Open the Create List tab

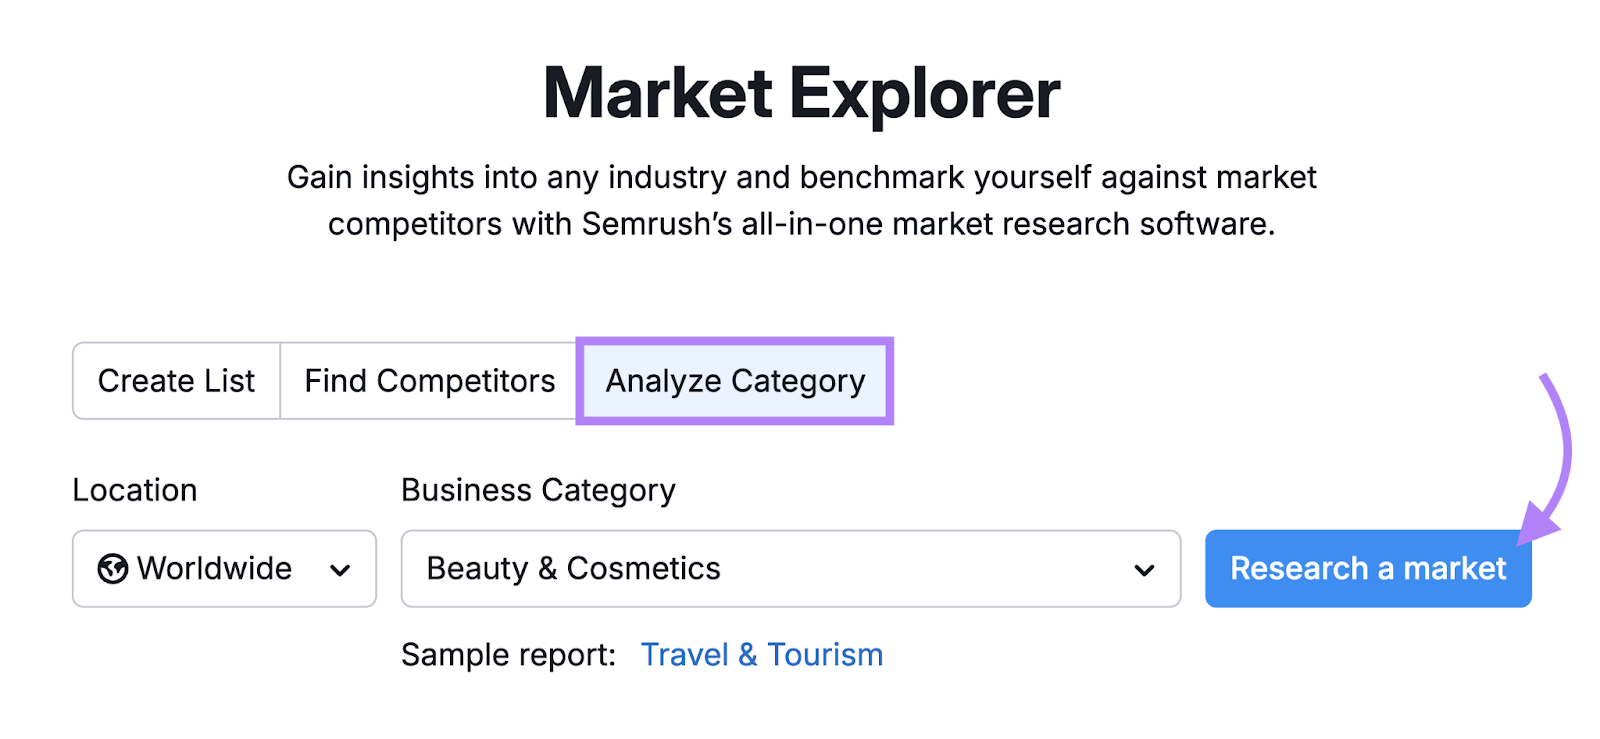(x=175, y=381)
